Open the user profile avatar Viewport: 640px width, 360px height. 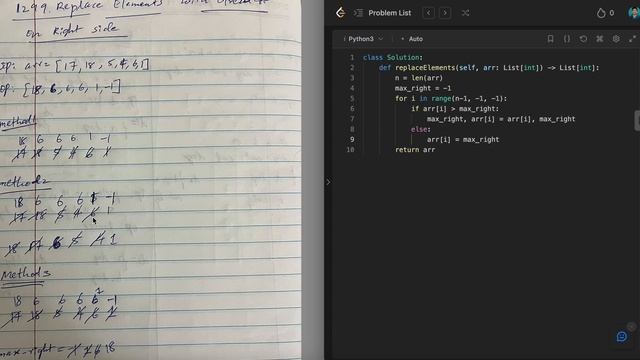[x=634, y=13]
